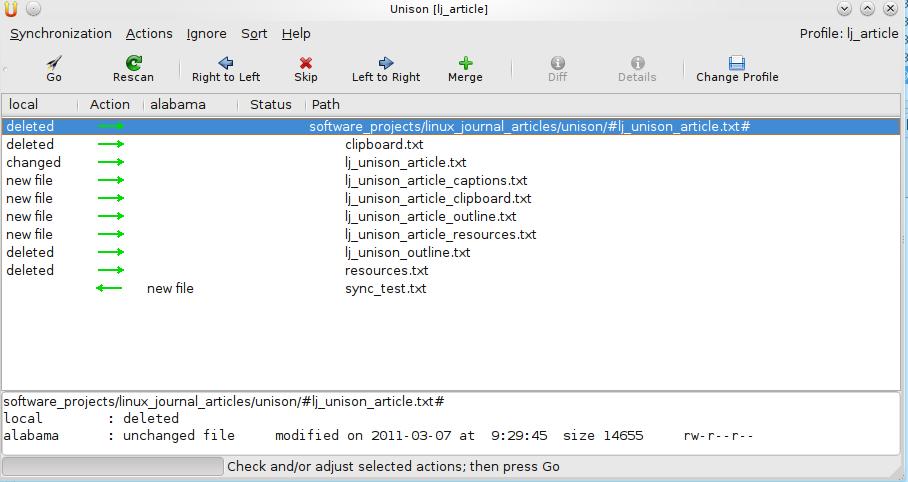The width and height of the screenshot is (908, 482).
Task: Open the Synchronization menu
Action: [61, 34]
